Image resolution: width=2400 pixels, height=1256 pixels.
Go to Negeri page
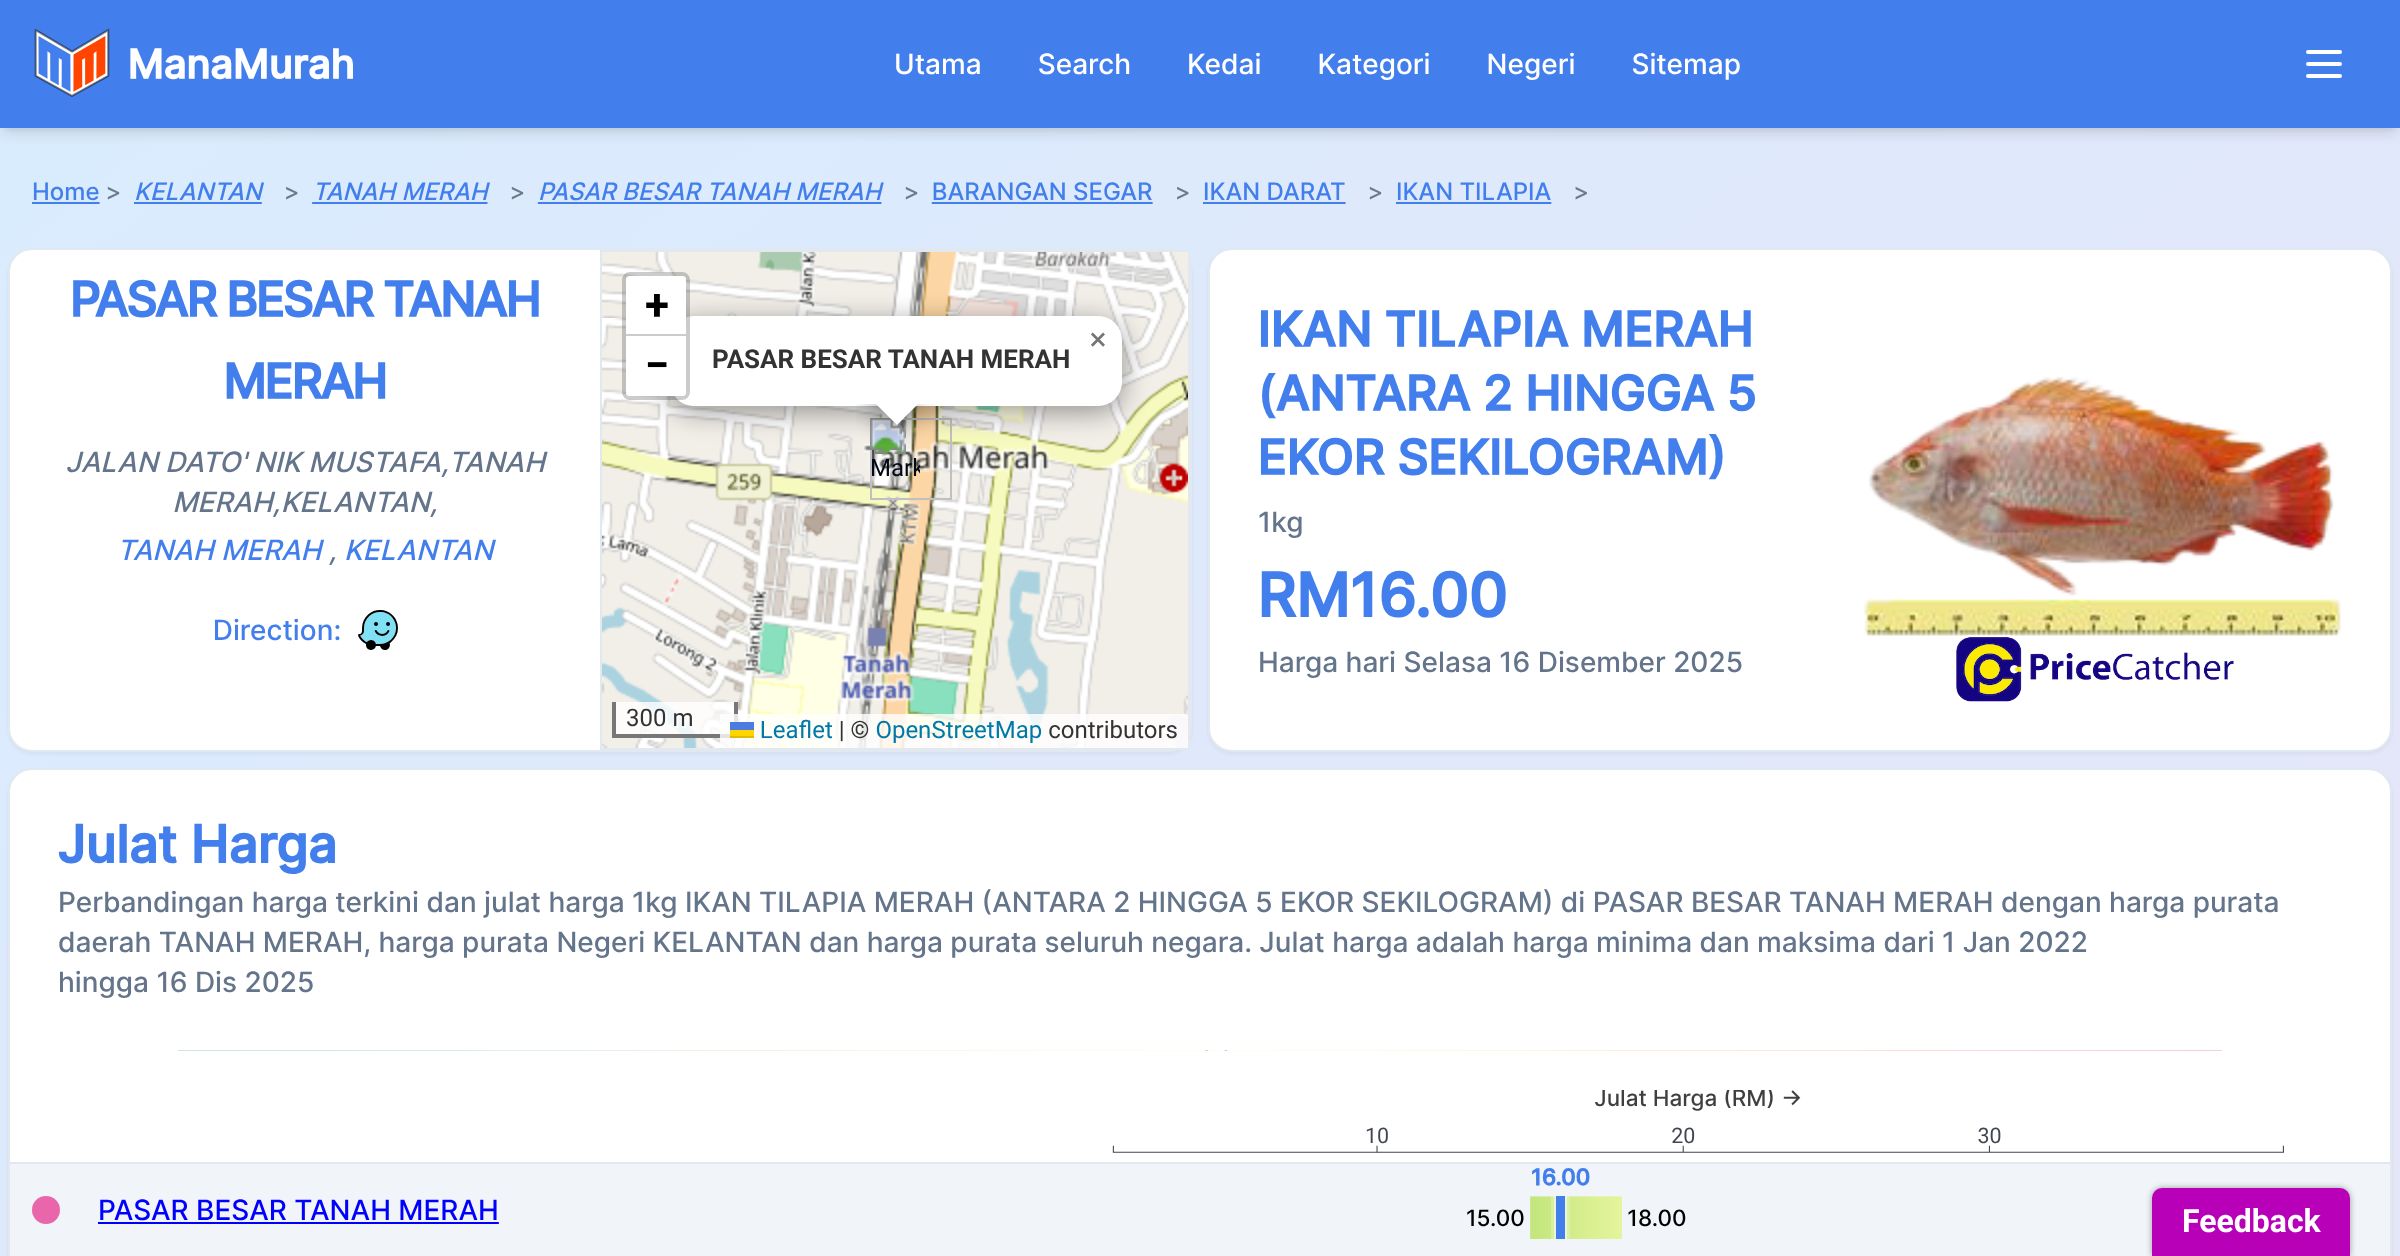click(1530, 64)
